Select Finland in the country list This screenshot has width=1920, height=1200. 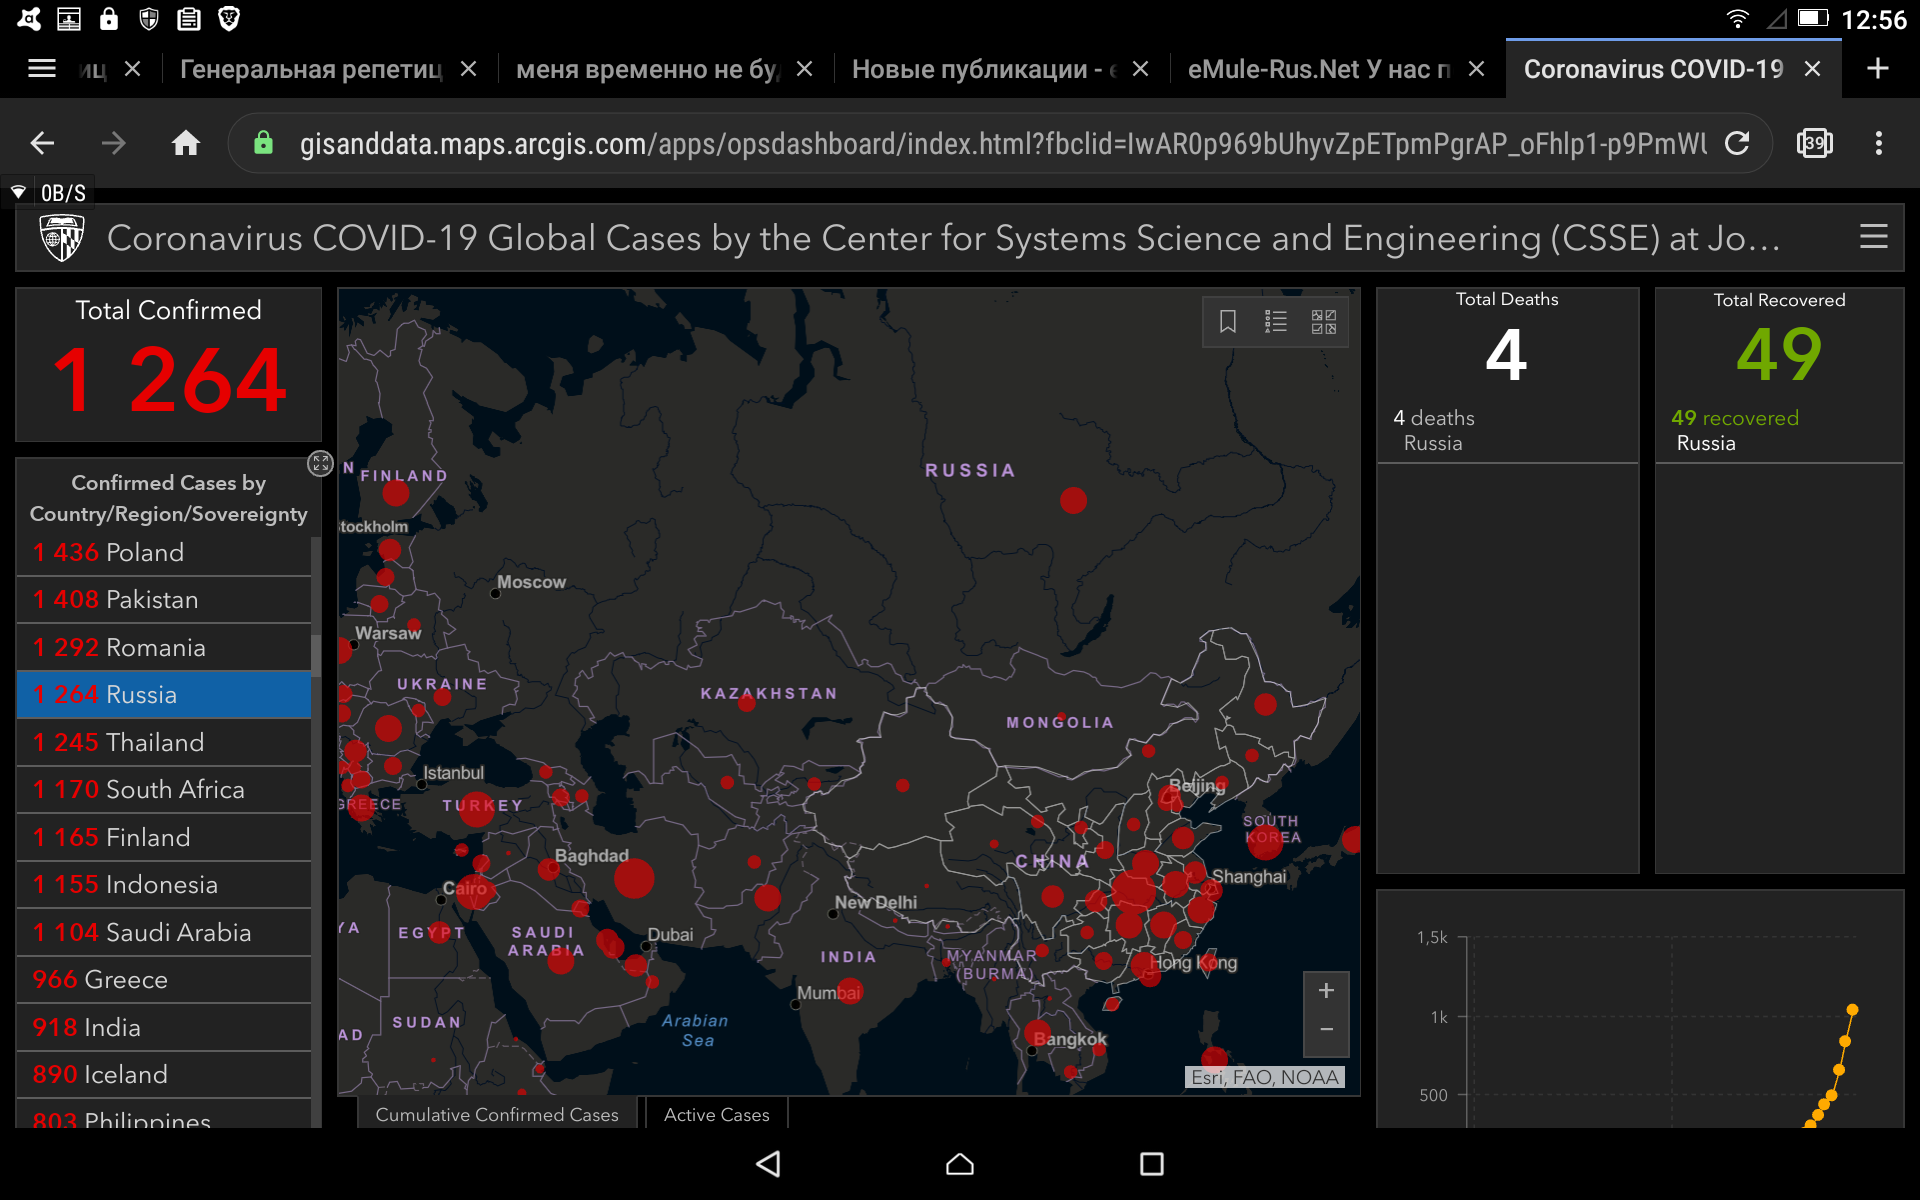164,837
